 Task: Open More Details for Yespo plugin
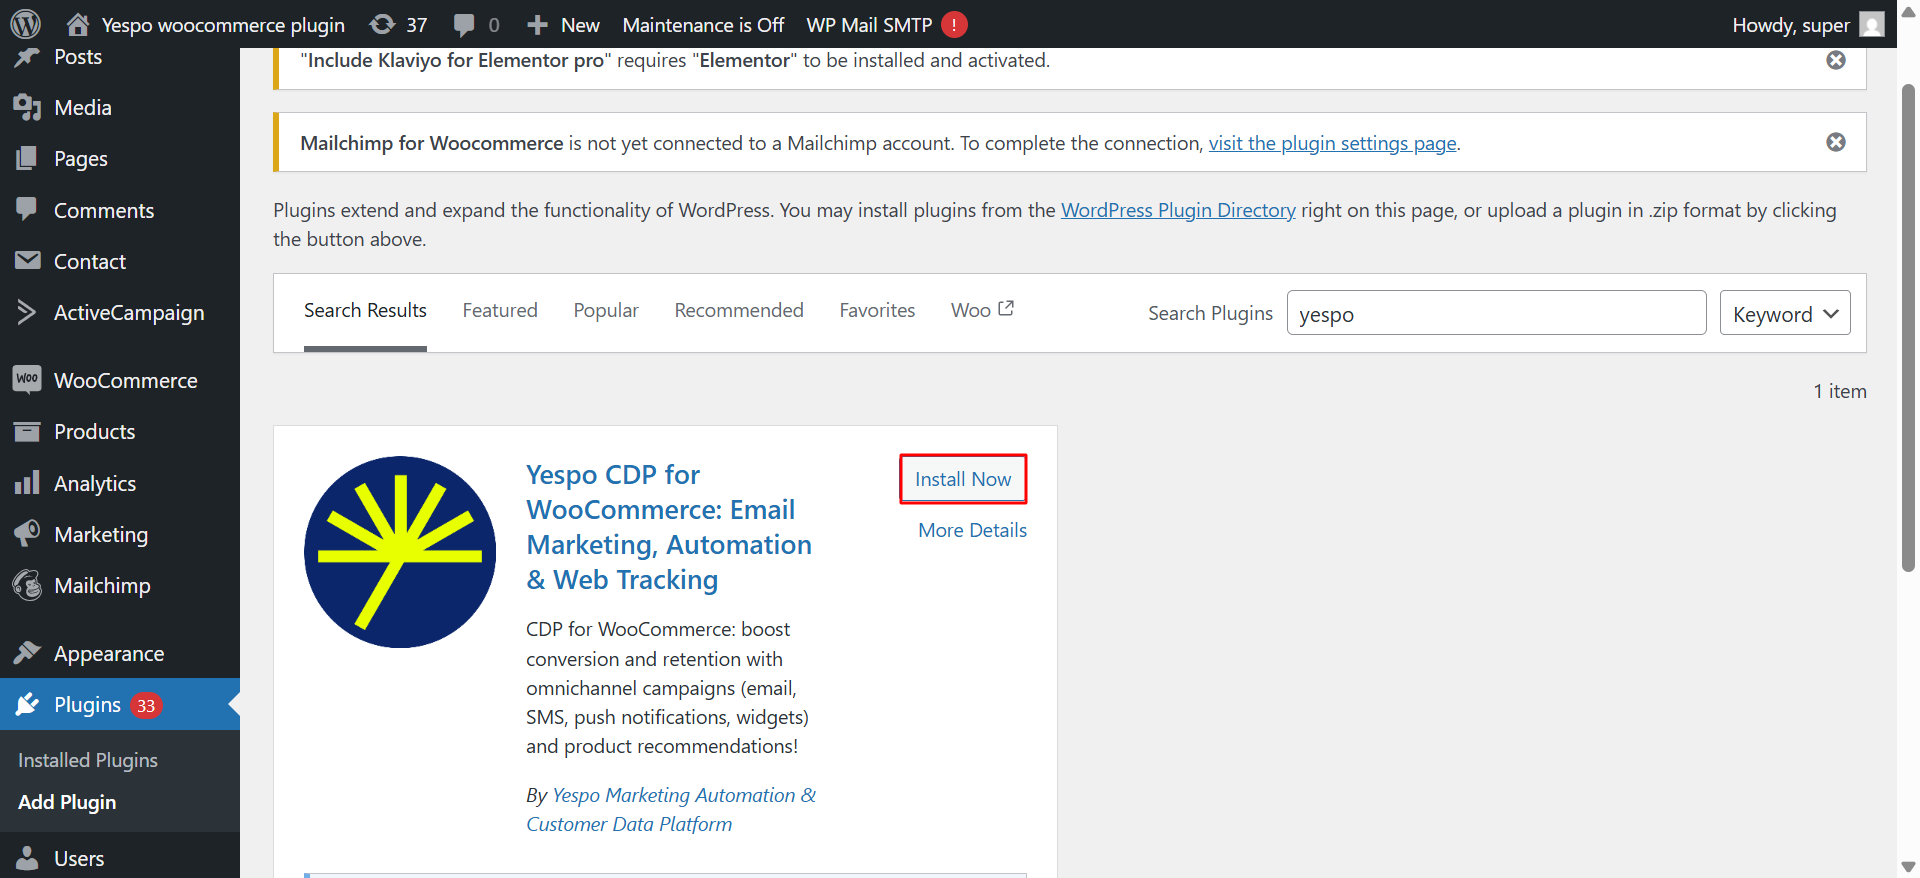(x=973, y=530)
